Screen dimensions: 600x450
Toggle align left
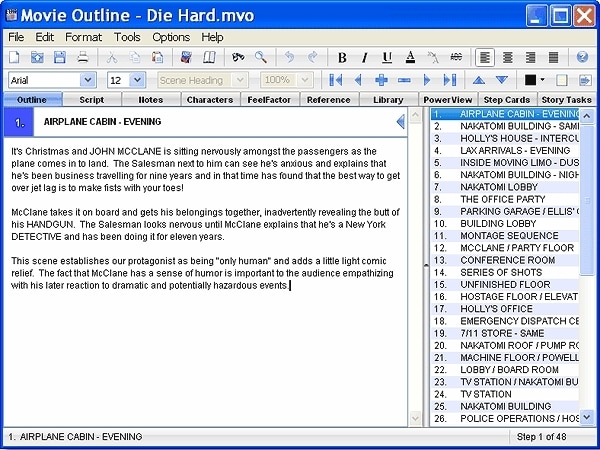click(x=485, y=58)
